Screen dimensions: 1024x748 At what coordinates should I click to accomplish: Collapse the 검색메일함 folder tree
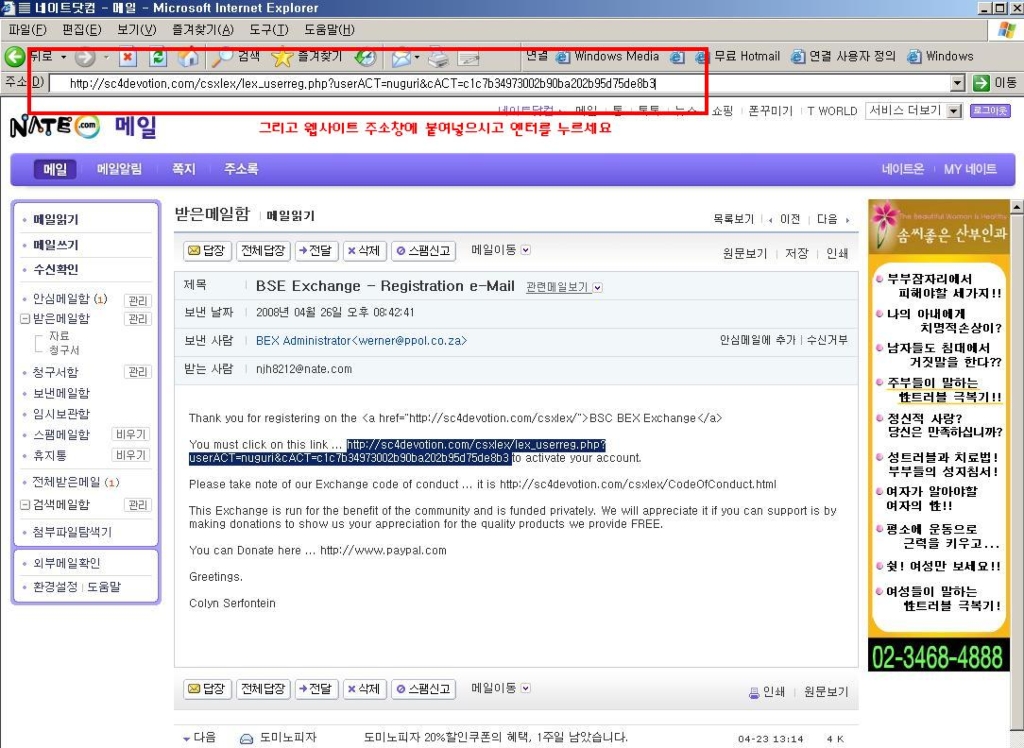point(25,505)
